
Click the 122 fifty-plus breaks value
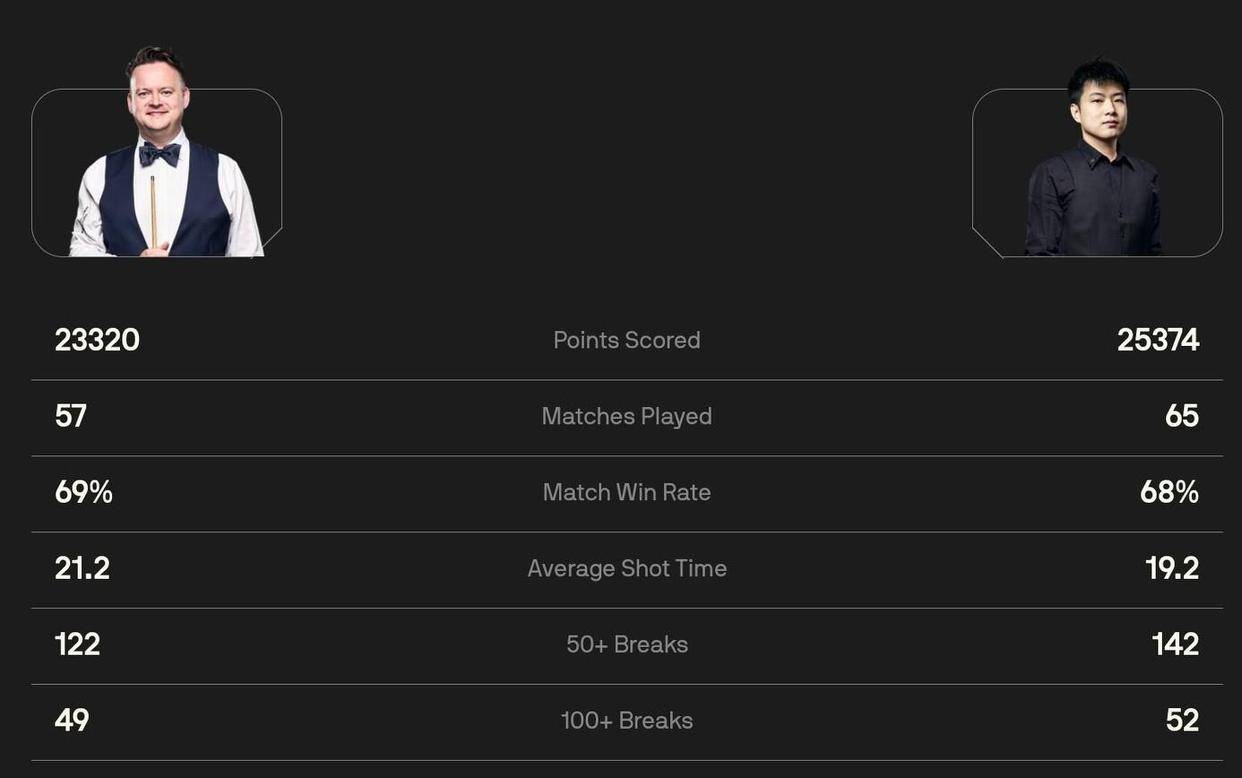78,644
